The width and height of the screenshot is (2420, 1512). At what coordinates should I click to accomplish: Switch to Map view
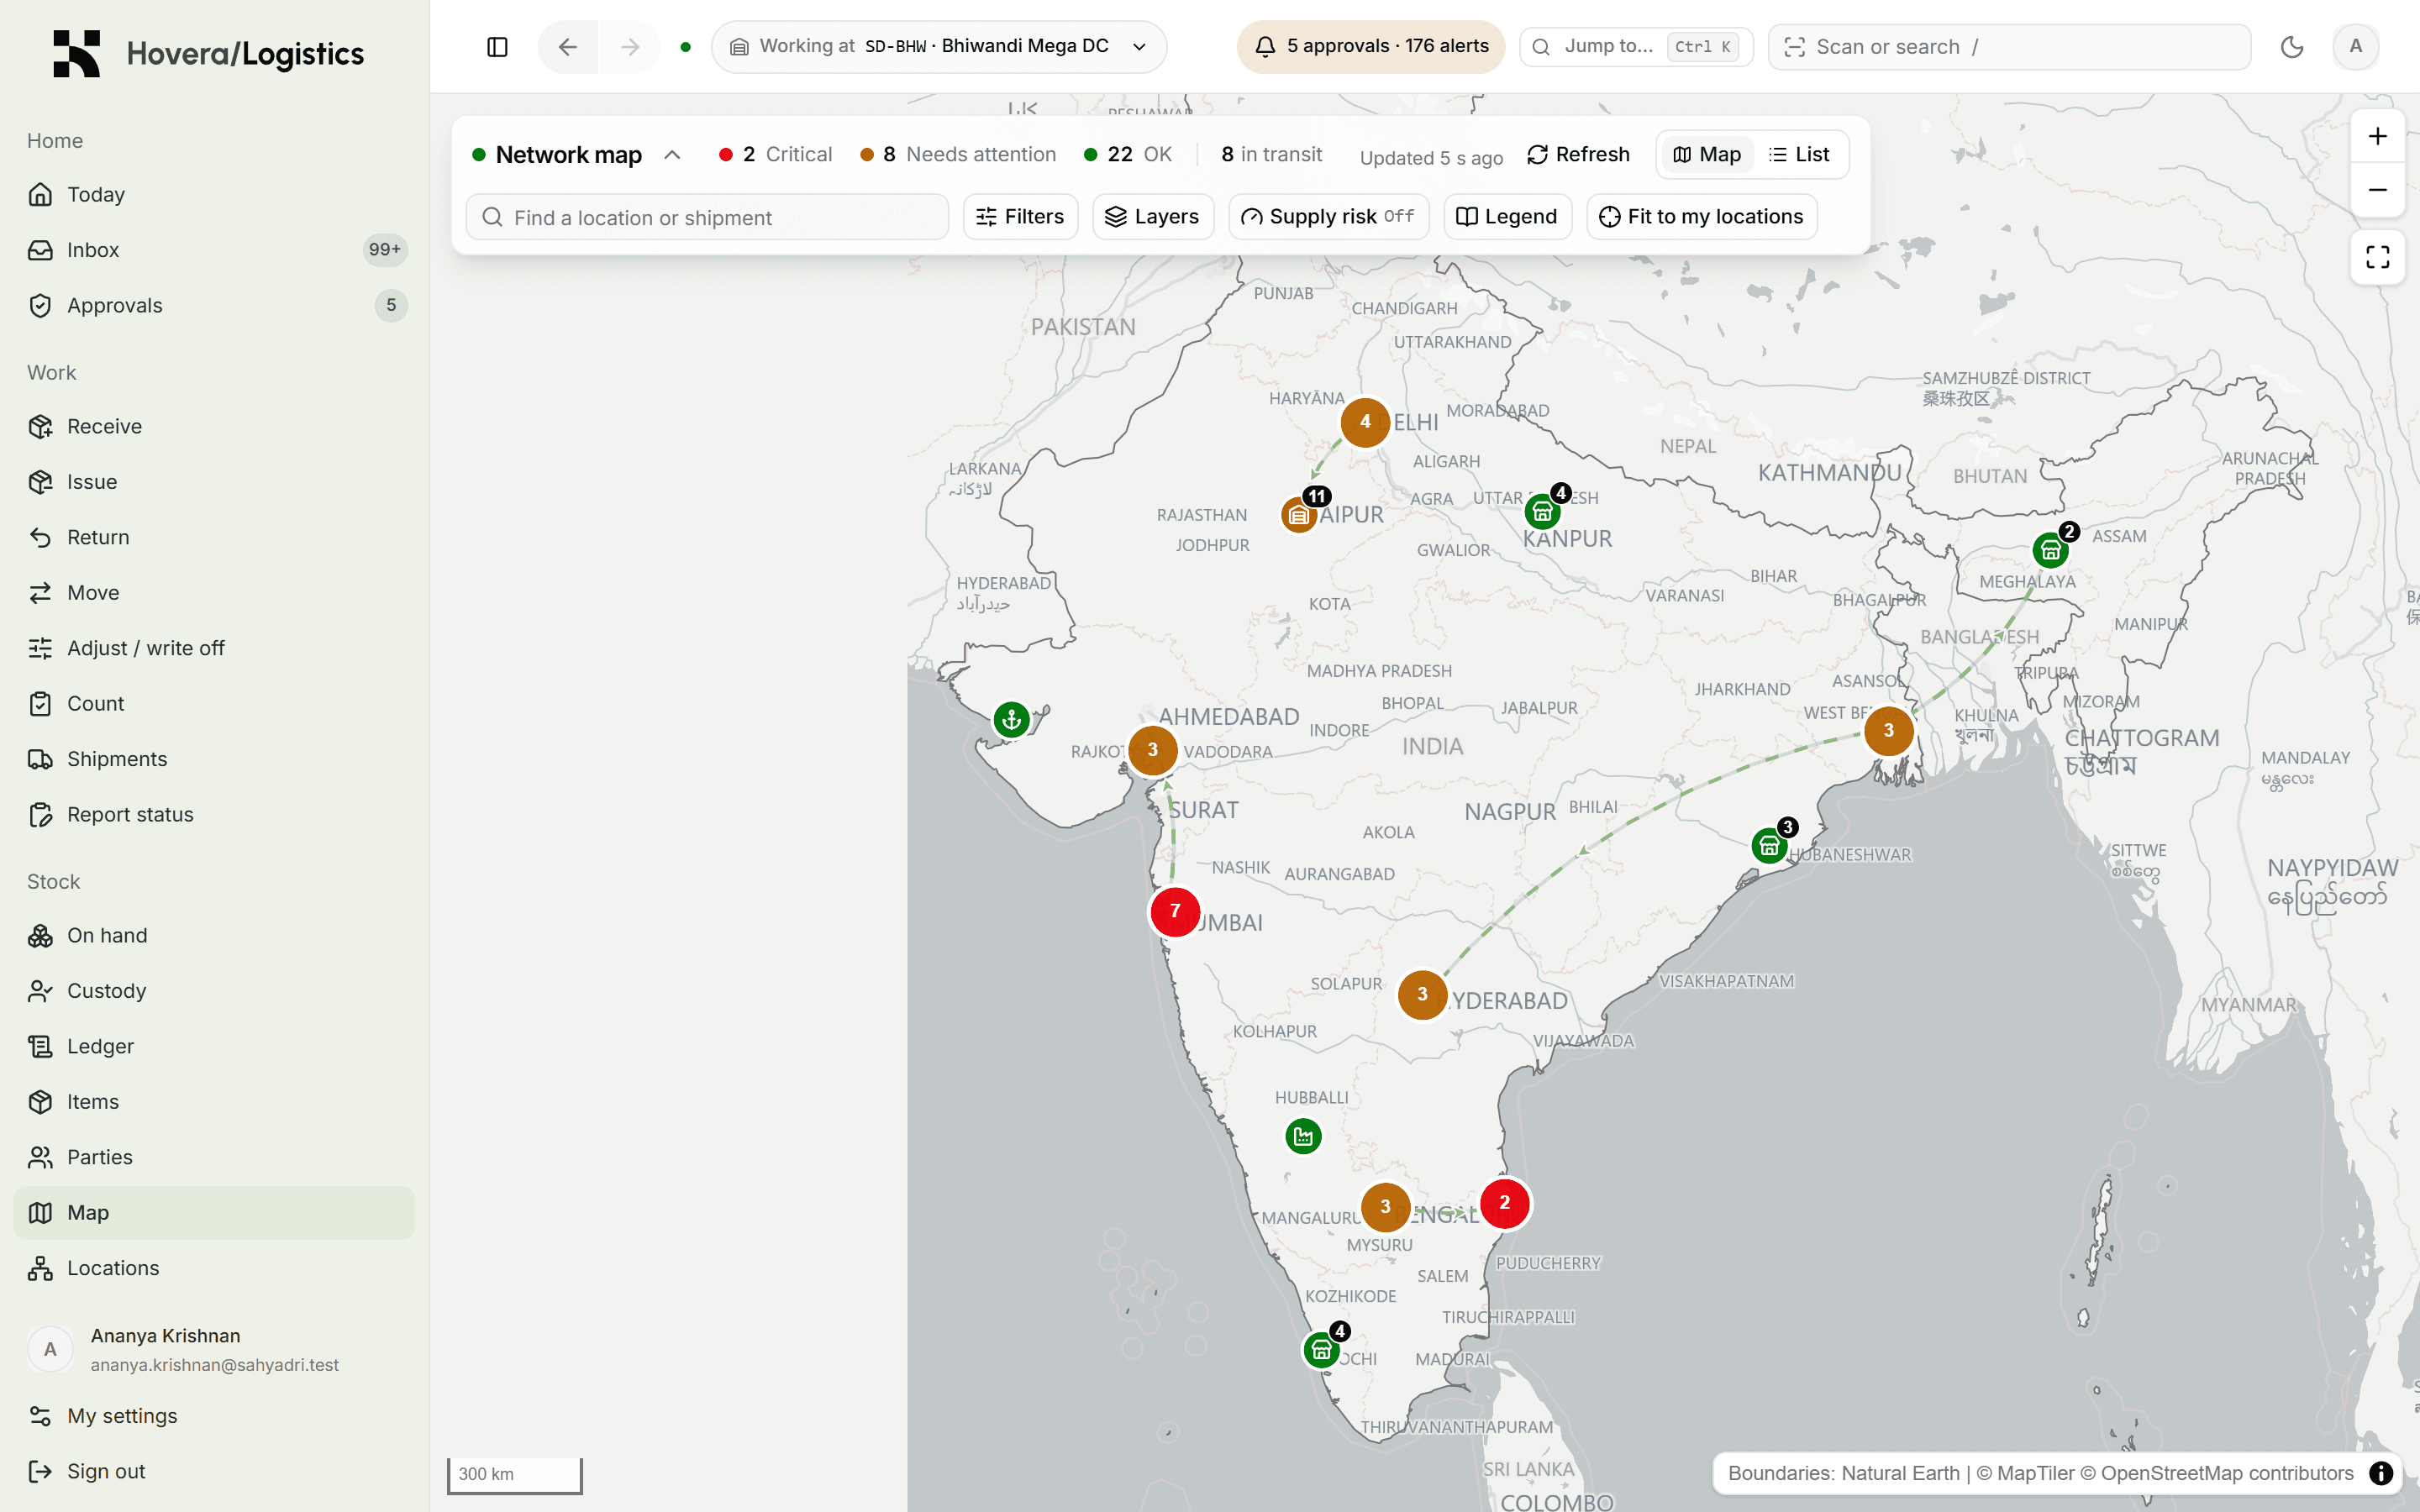click(1707, 155)
